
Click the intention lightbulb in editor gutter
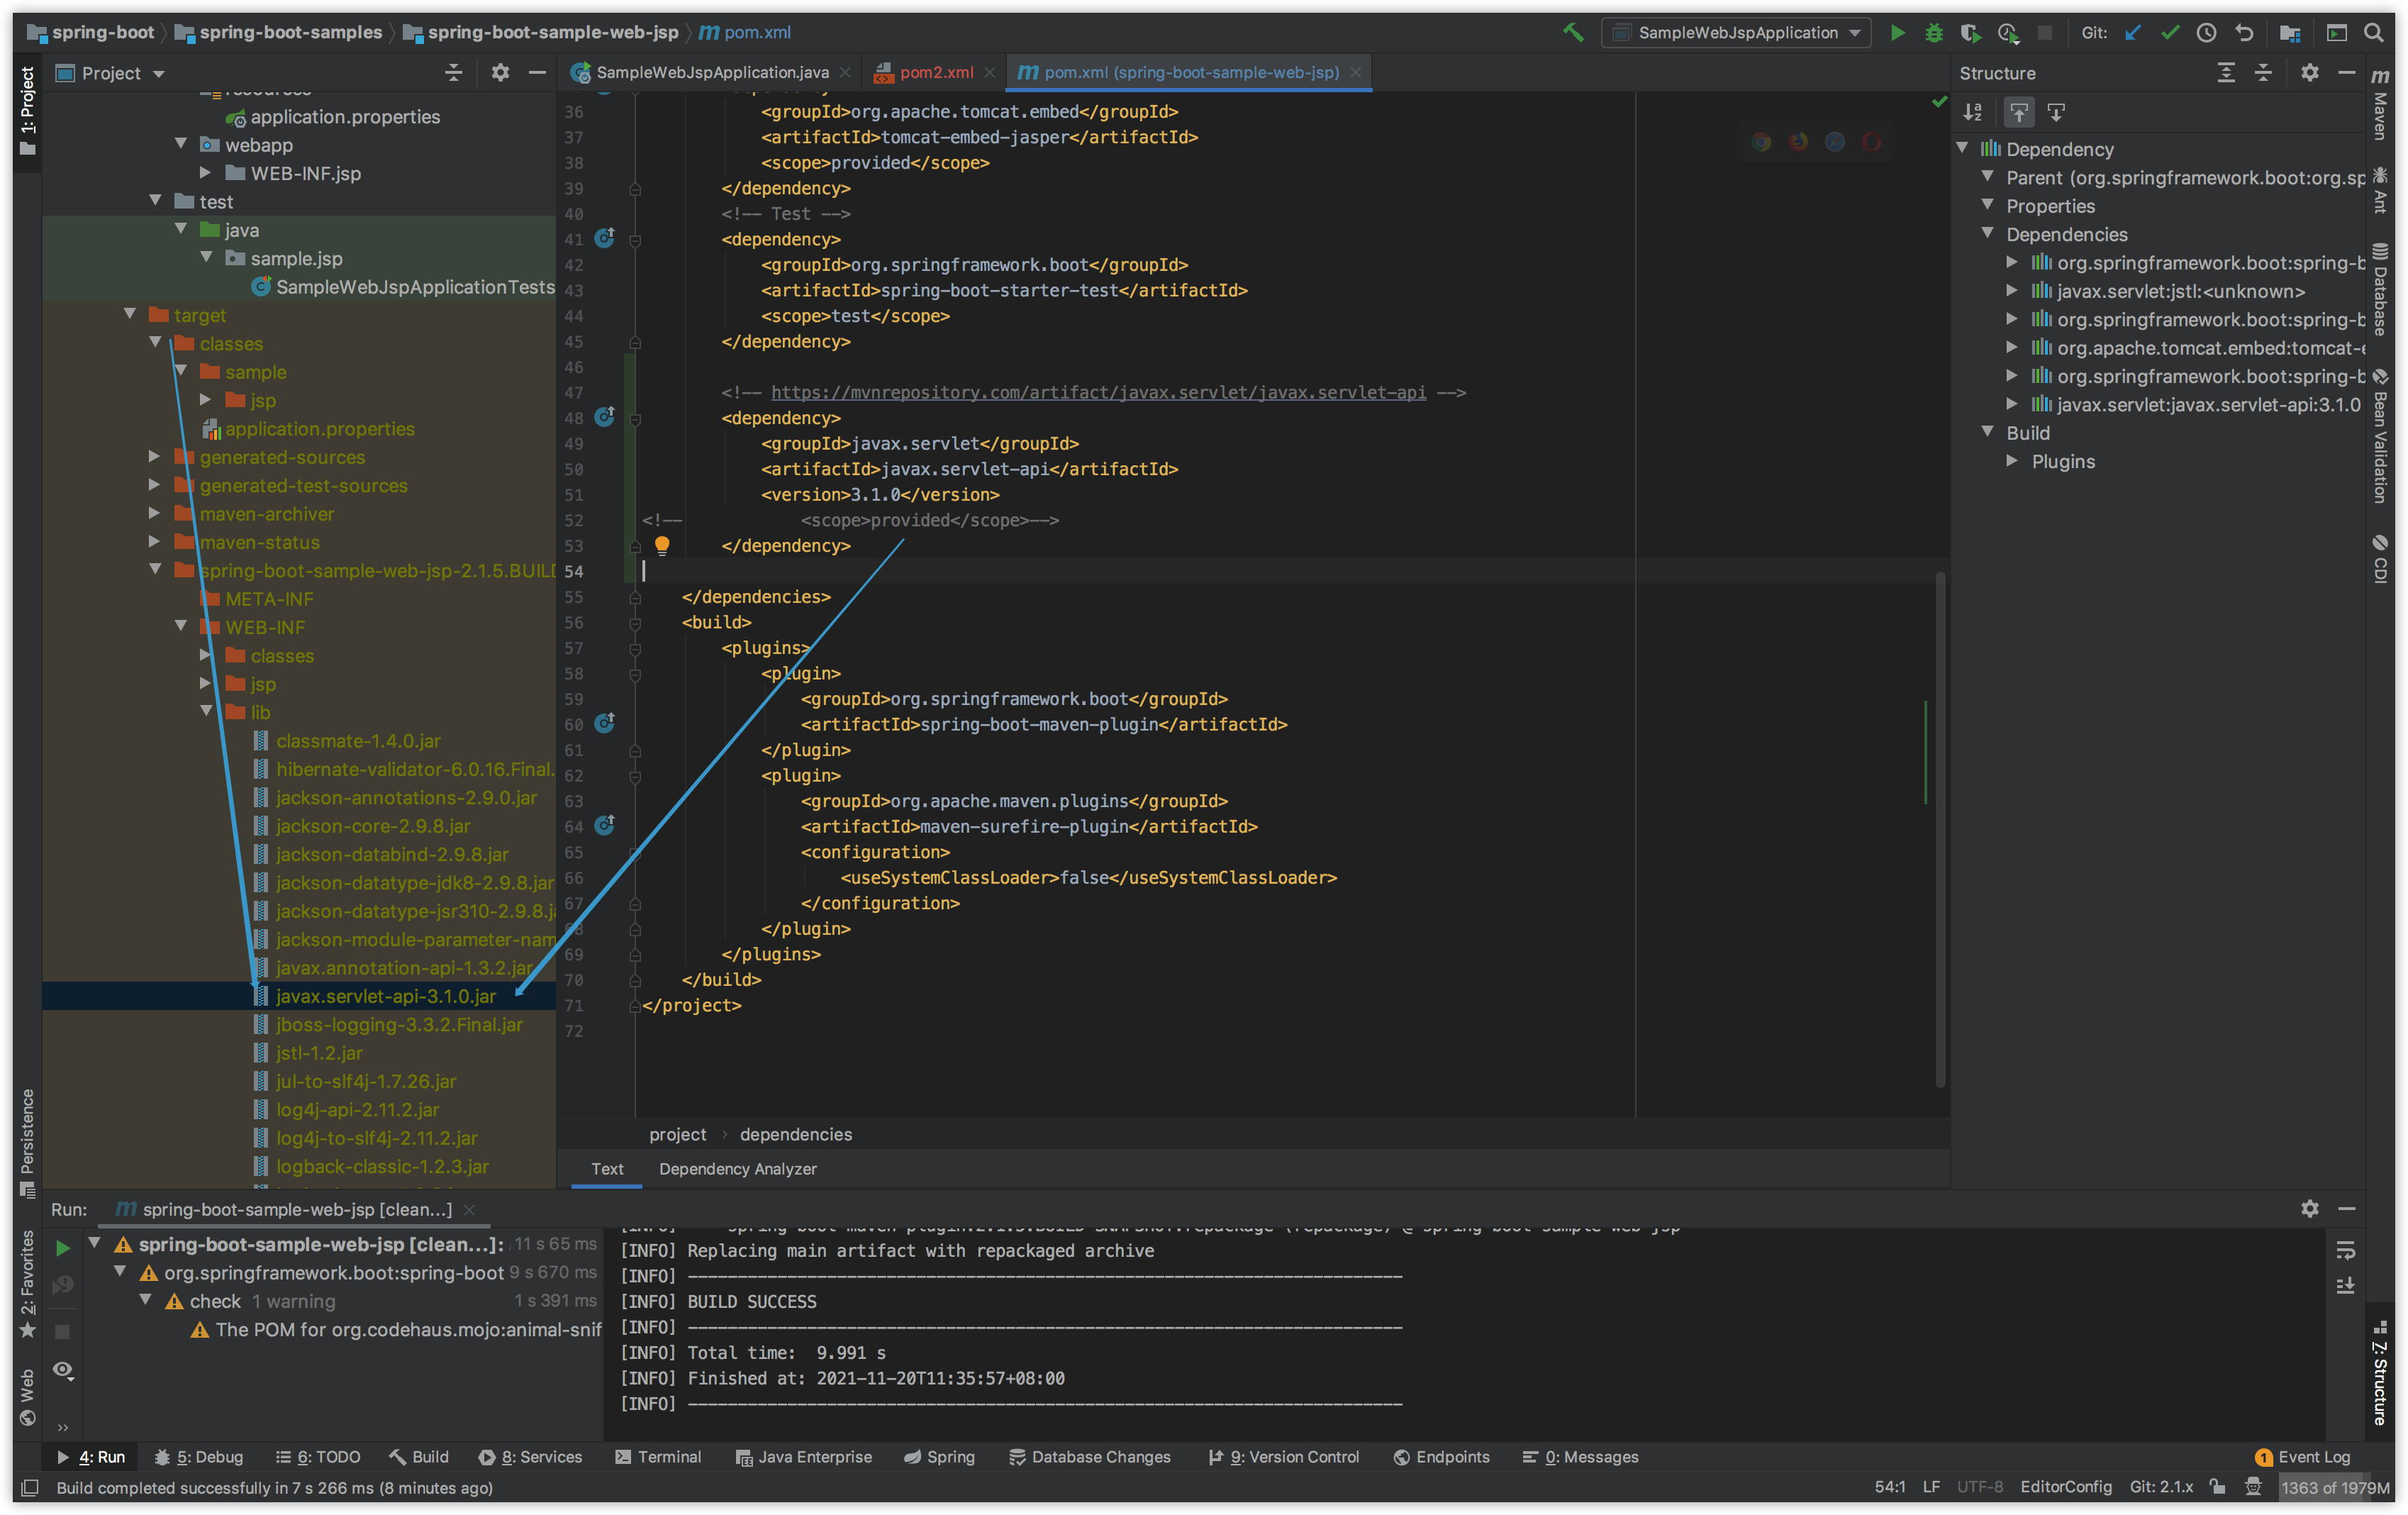pyautogui.click(x=662, y=545)
